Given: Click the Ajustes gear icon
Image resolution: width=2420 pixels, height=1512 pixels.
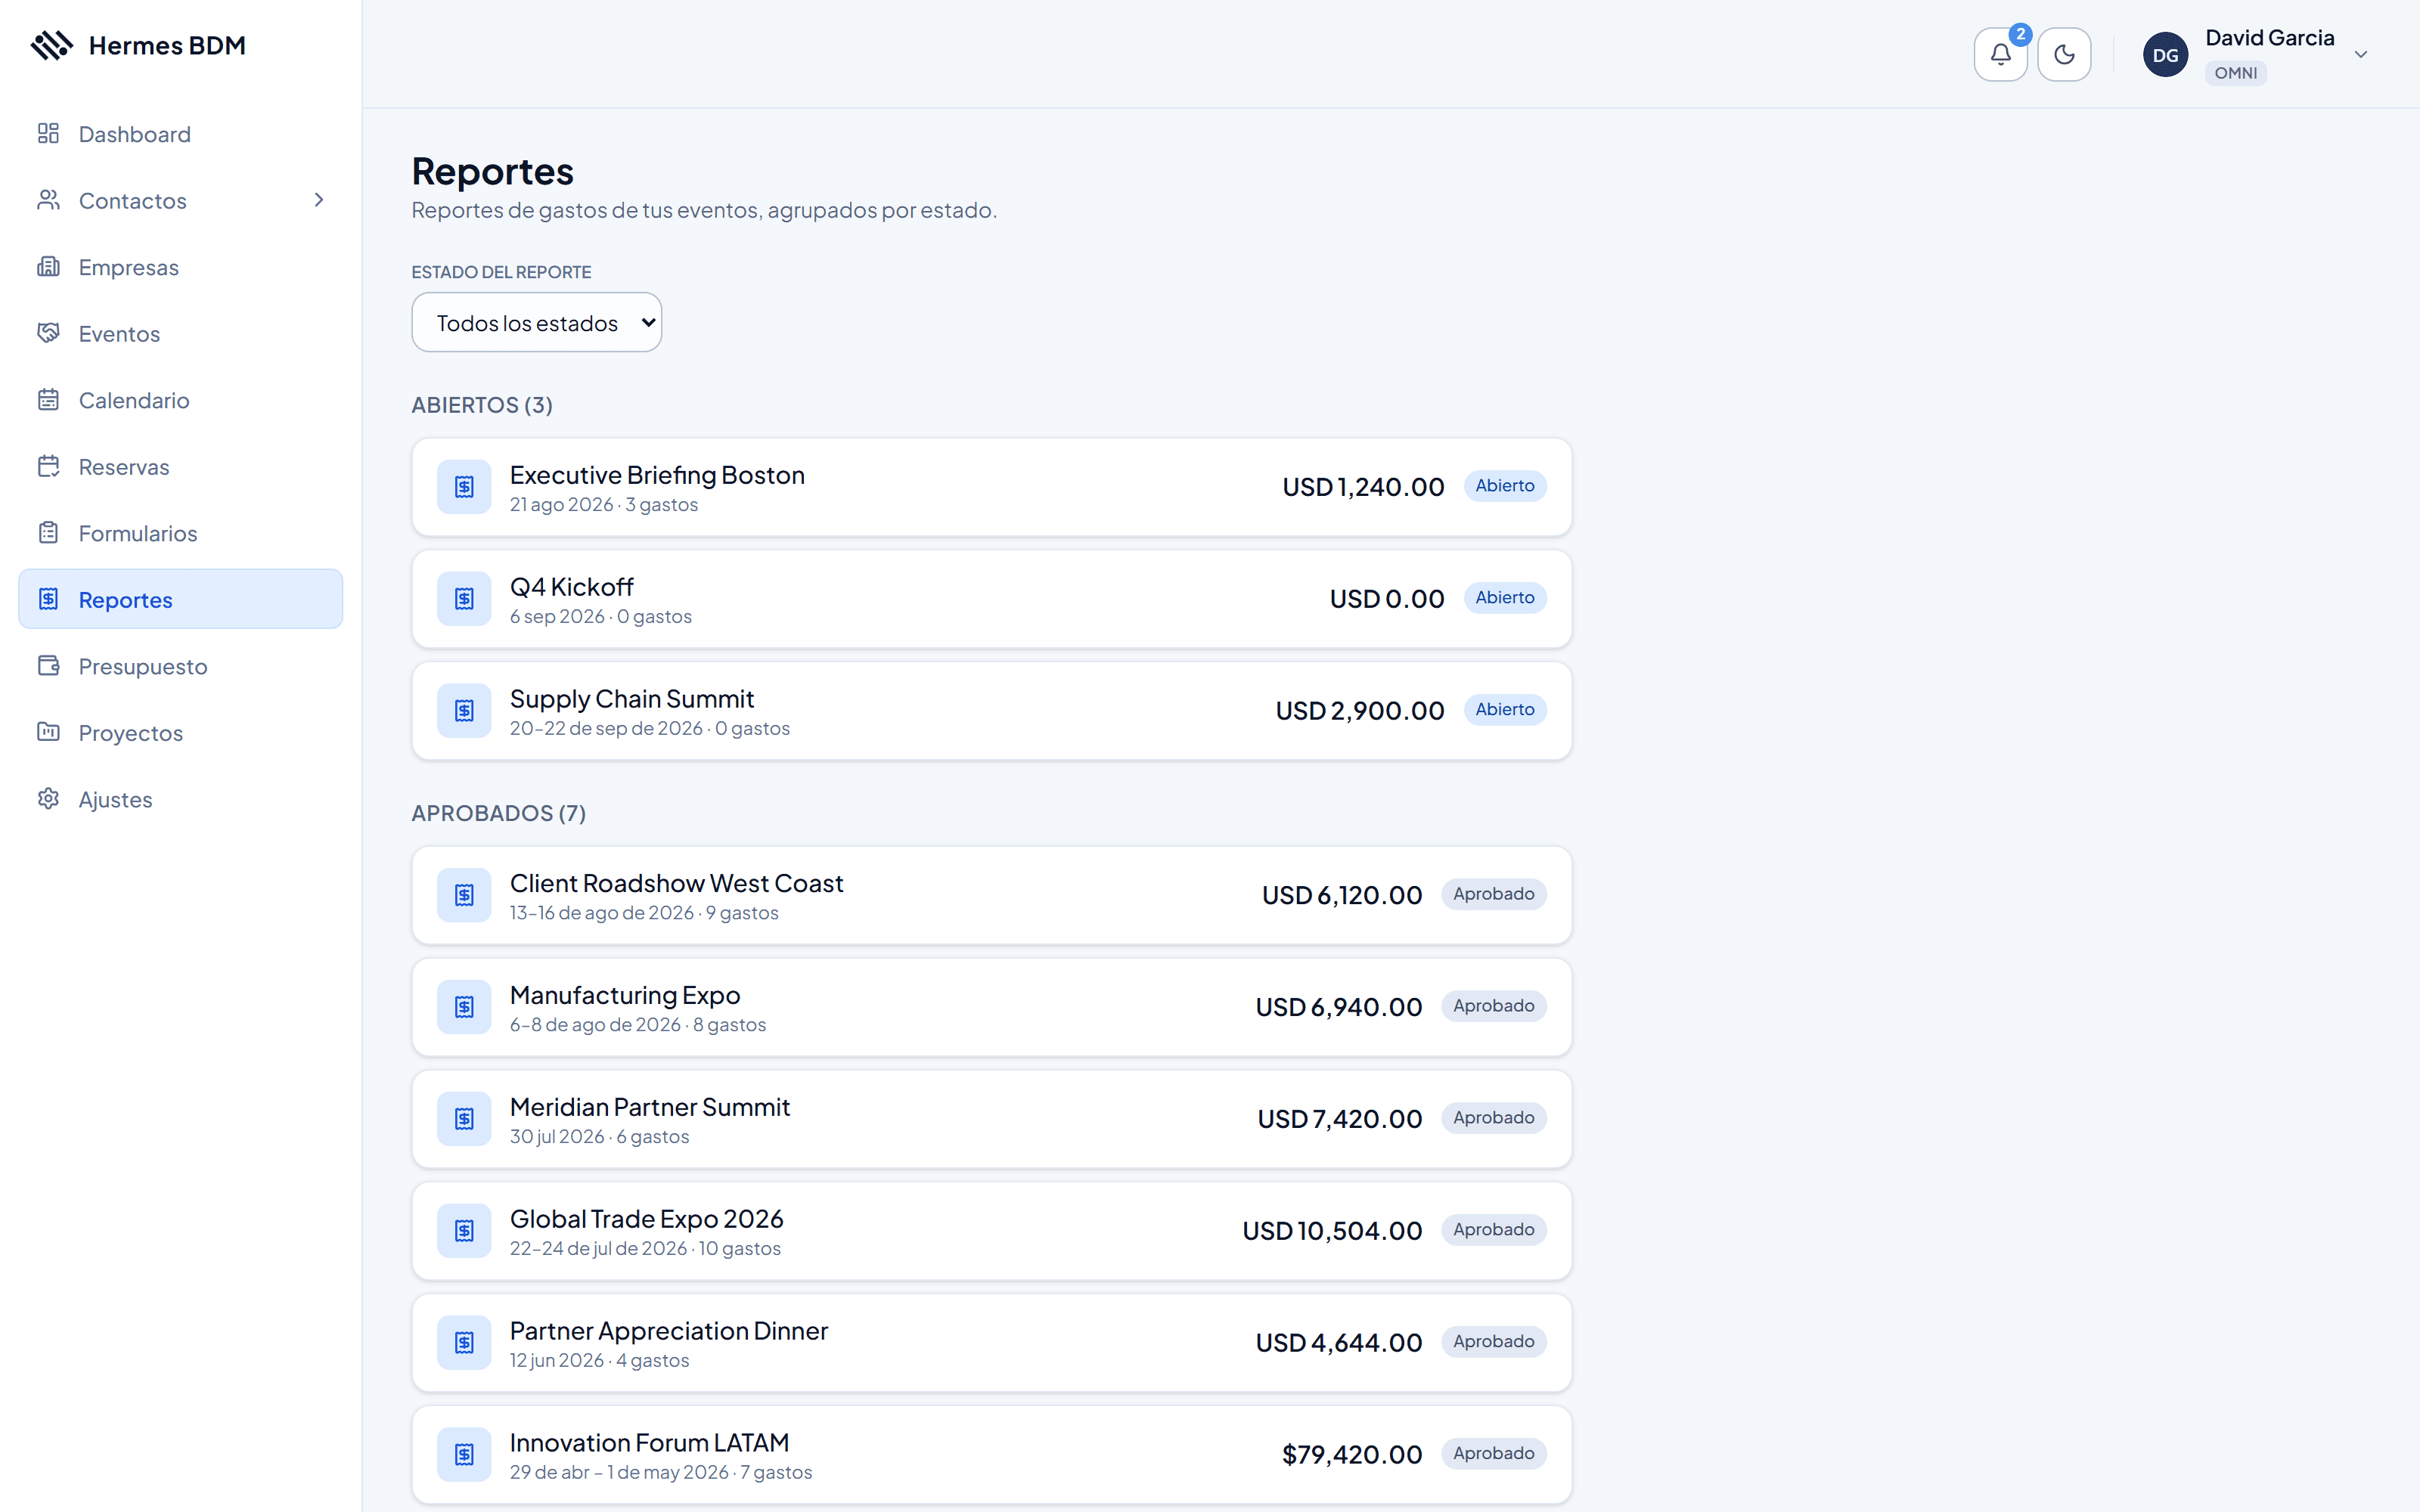Looking at the screenshot, I should [x=48, y=799].
